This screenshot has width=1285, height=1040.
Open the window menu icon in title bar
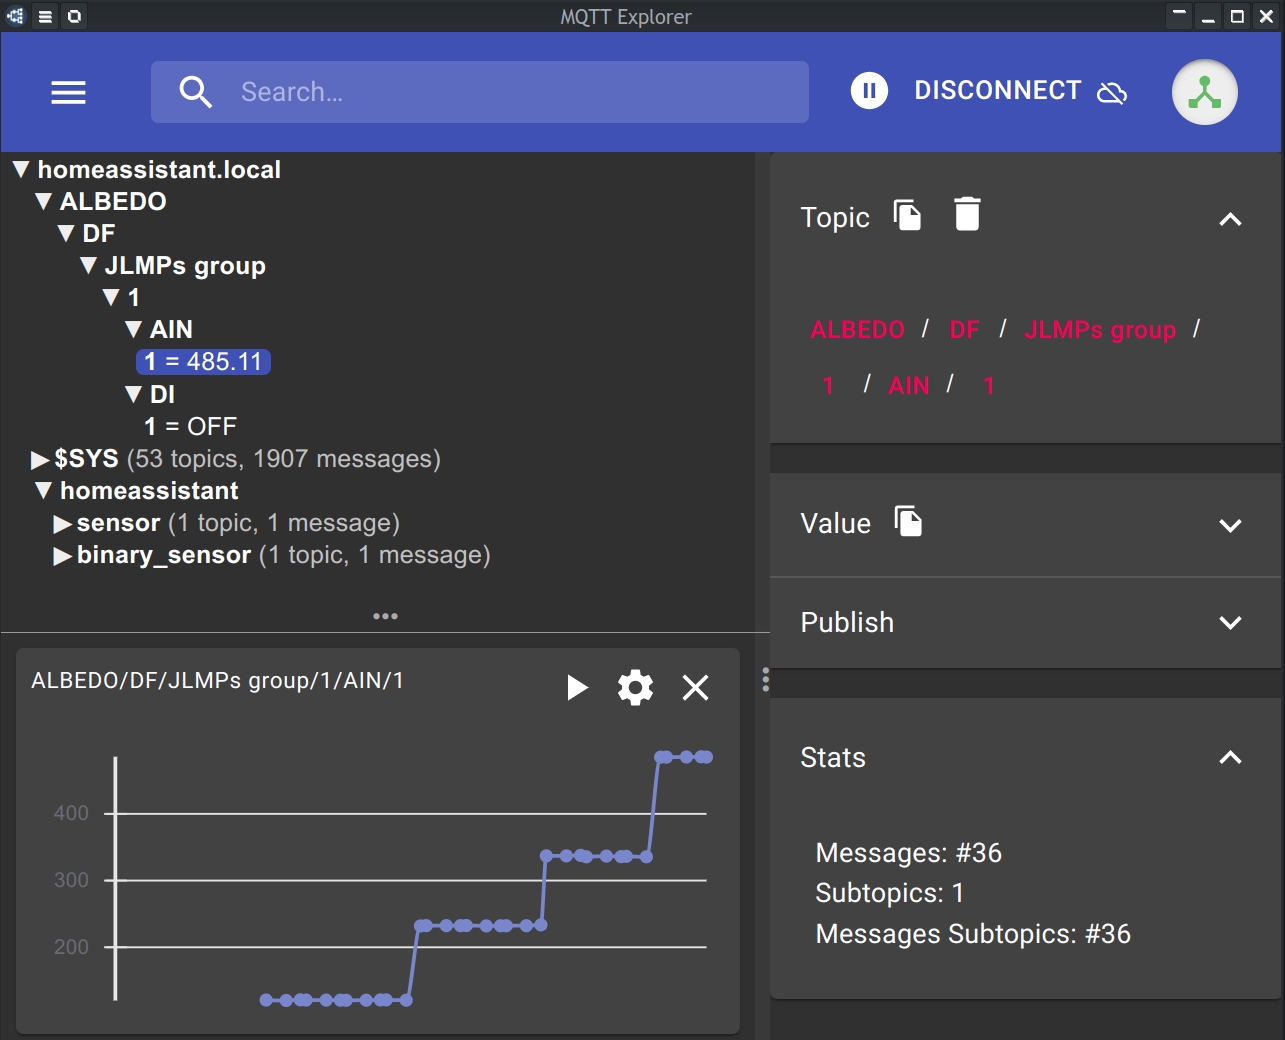click(x=45, y=16)
